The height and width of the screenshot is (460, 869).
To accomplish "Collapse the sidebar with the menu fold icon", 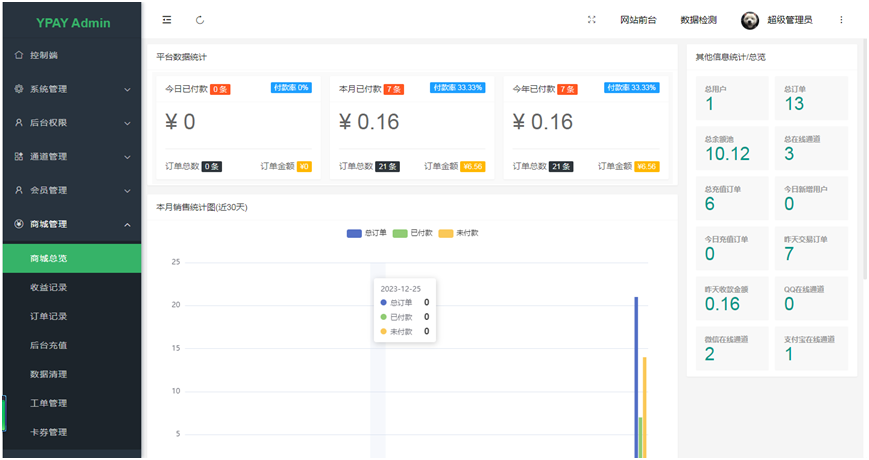I will coord(167,20).
